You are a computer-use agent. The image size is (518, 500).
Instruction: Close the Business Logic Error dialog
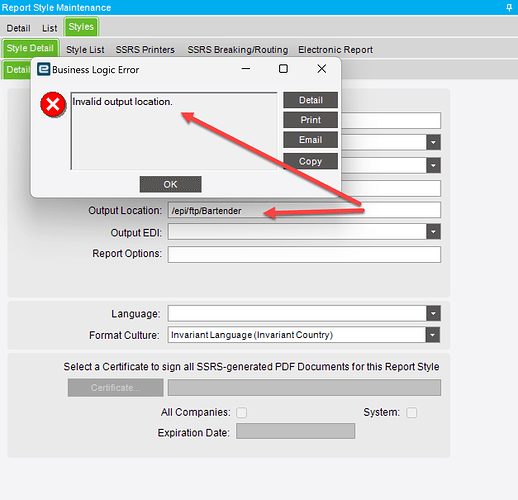pos(322,69)
